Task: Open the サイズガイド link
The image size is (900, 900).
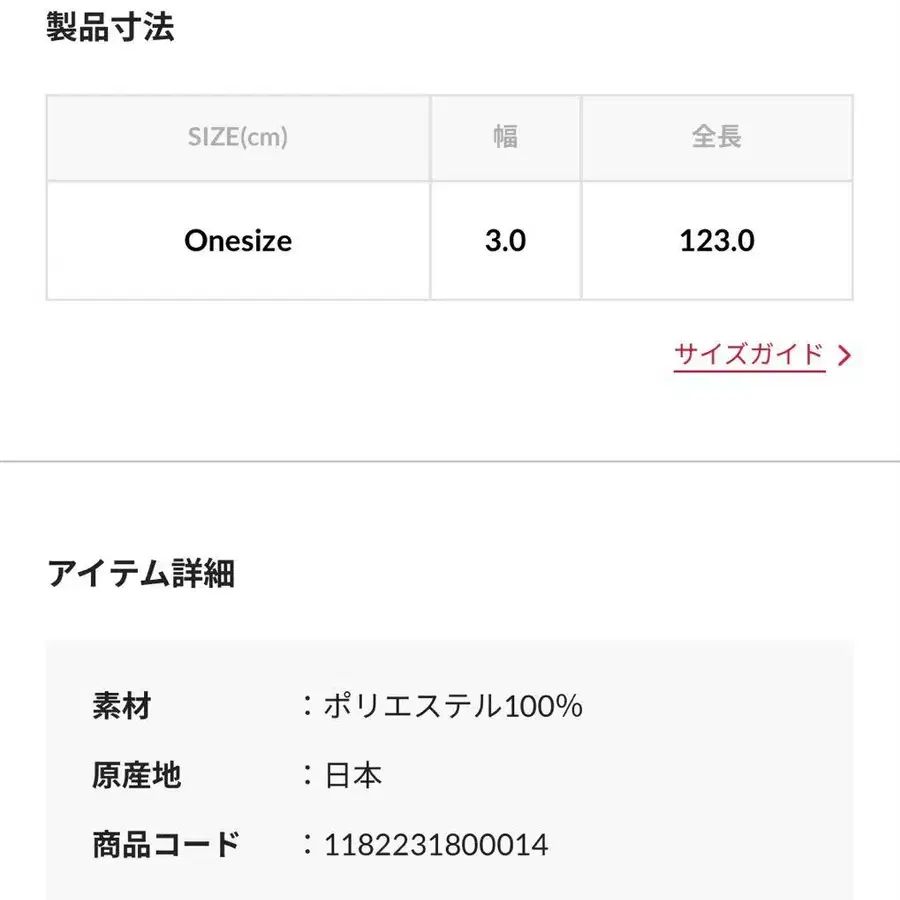Action: click(749, 355)
